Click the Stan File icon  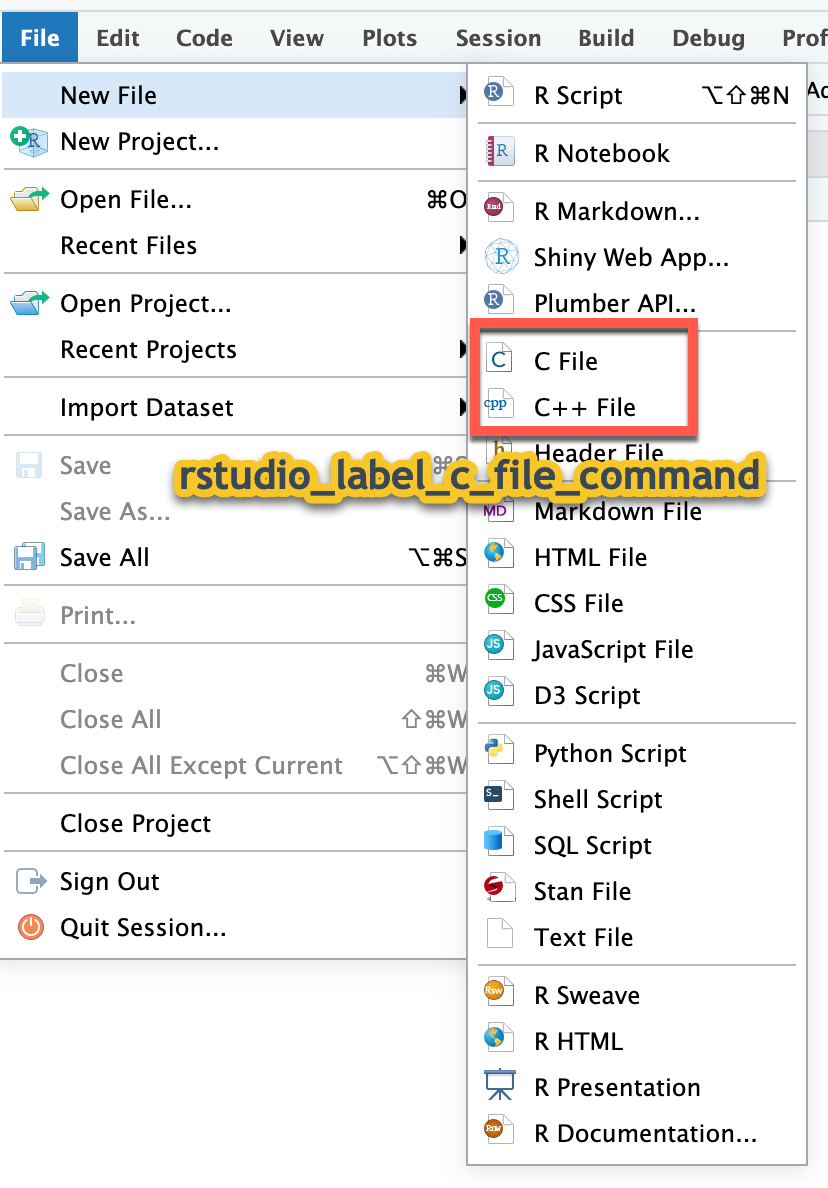pos(499,890)
